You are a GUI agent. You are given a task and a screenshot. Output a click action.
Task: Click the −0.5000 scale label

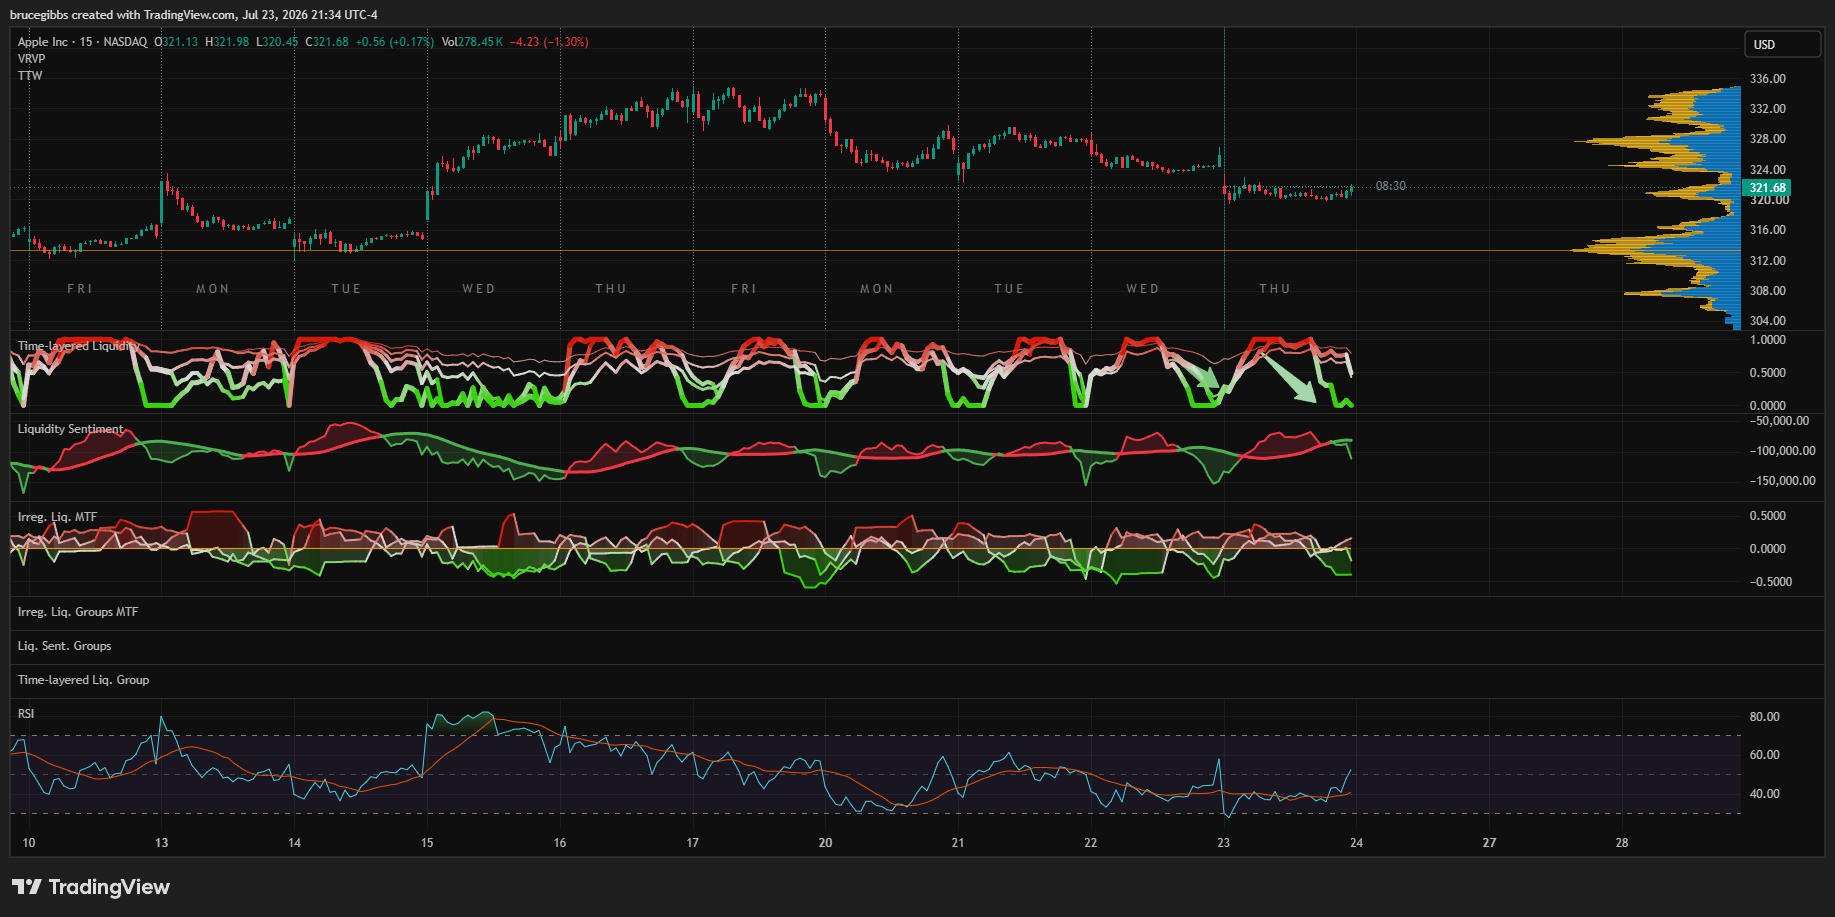coord(1770,582)
